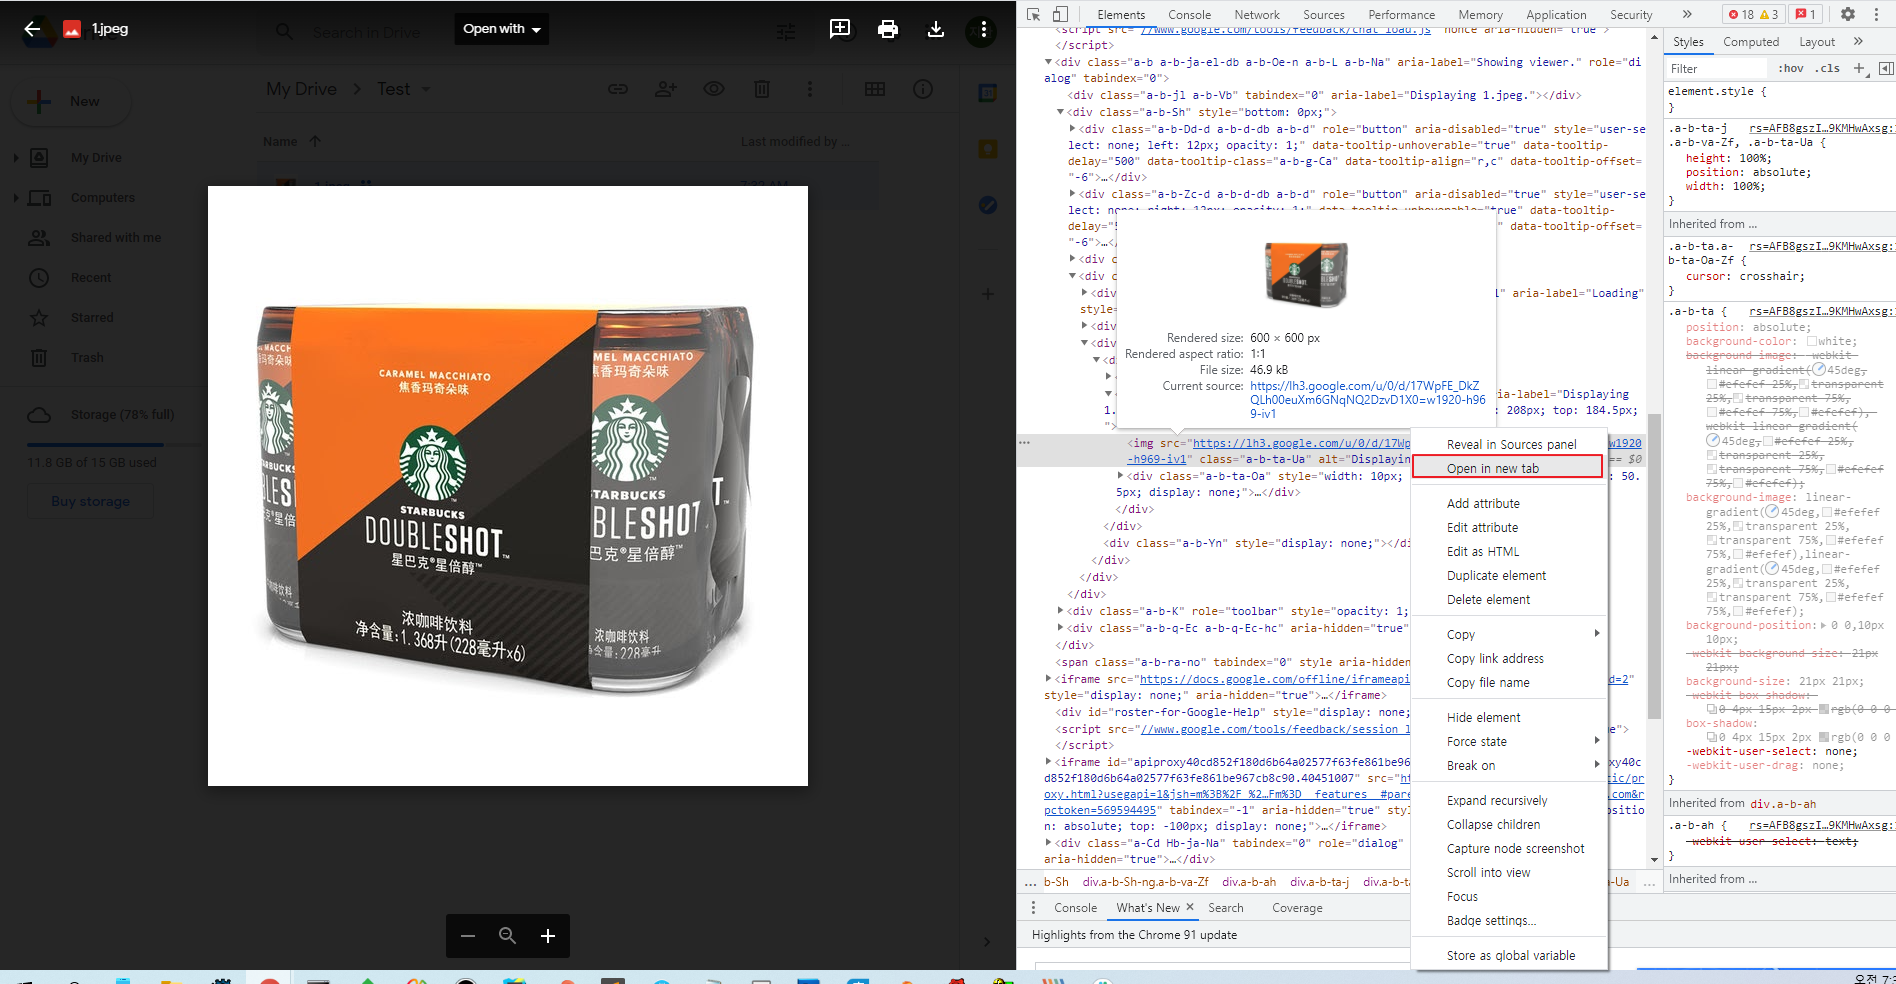Switch to the Network panel tab

pyautogui.click(x=1257, y=15)
